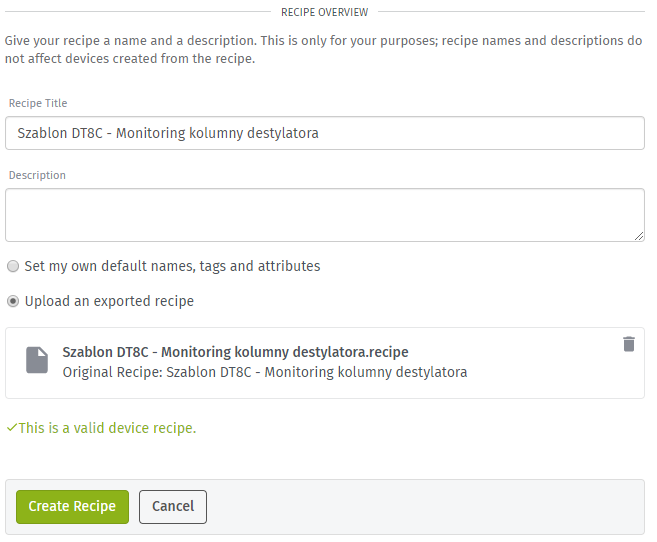The height and width of the screenshot is (542, 657).
Task: Click 'This is a valid device recipe' message
Action: [107, 428]
